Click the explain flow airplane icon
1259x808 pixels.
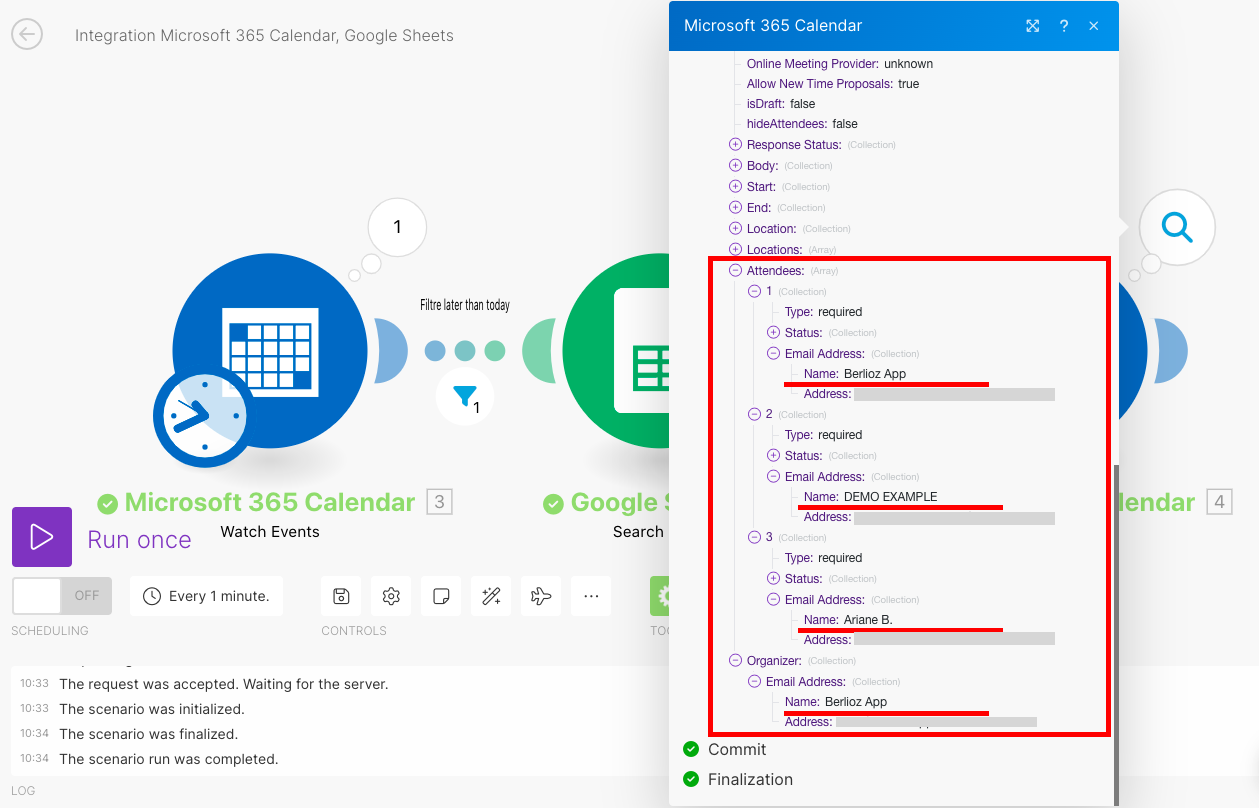tap(541, 596)
